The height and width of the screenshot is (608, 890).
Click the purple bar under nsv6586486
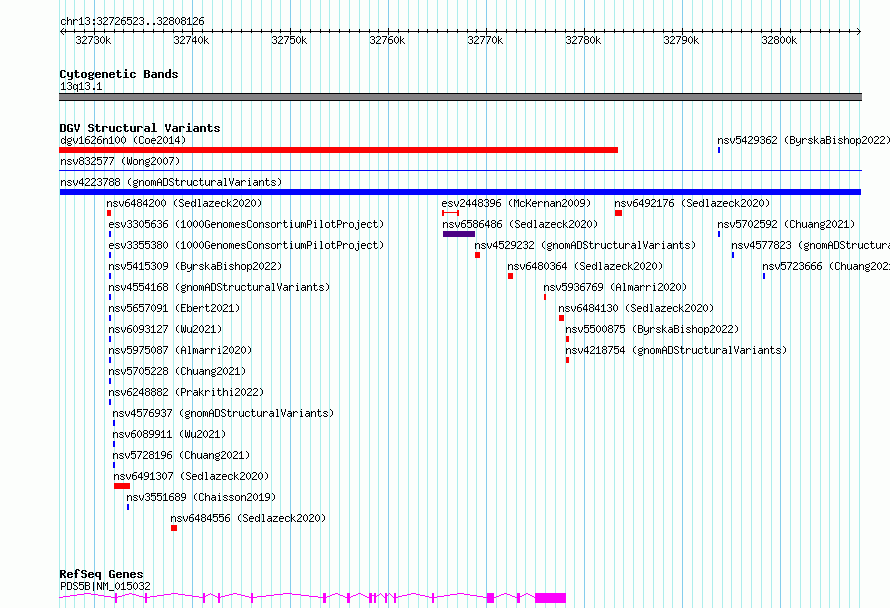click(459, 234)
